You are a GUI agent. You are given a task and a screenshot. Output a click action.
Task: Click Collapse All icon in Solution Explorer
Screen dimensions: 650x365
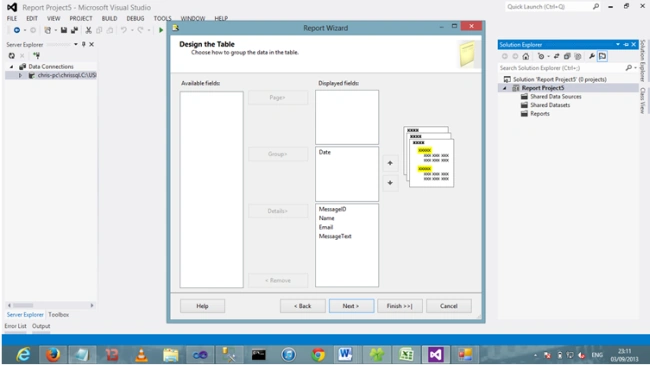(x=567, y=56)
